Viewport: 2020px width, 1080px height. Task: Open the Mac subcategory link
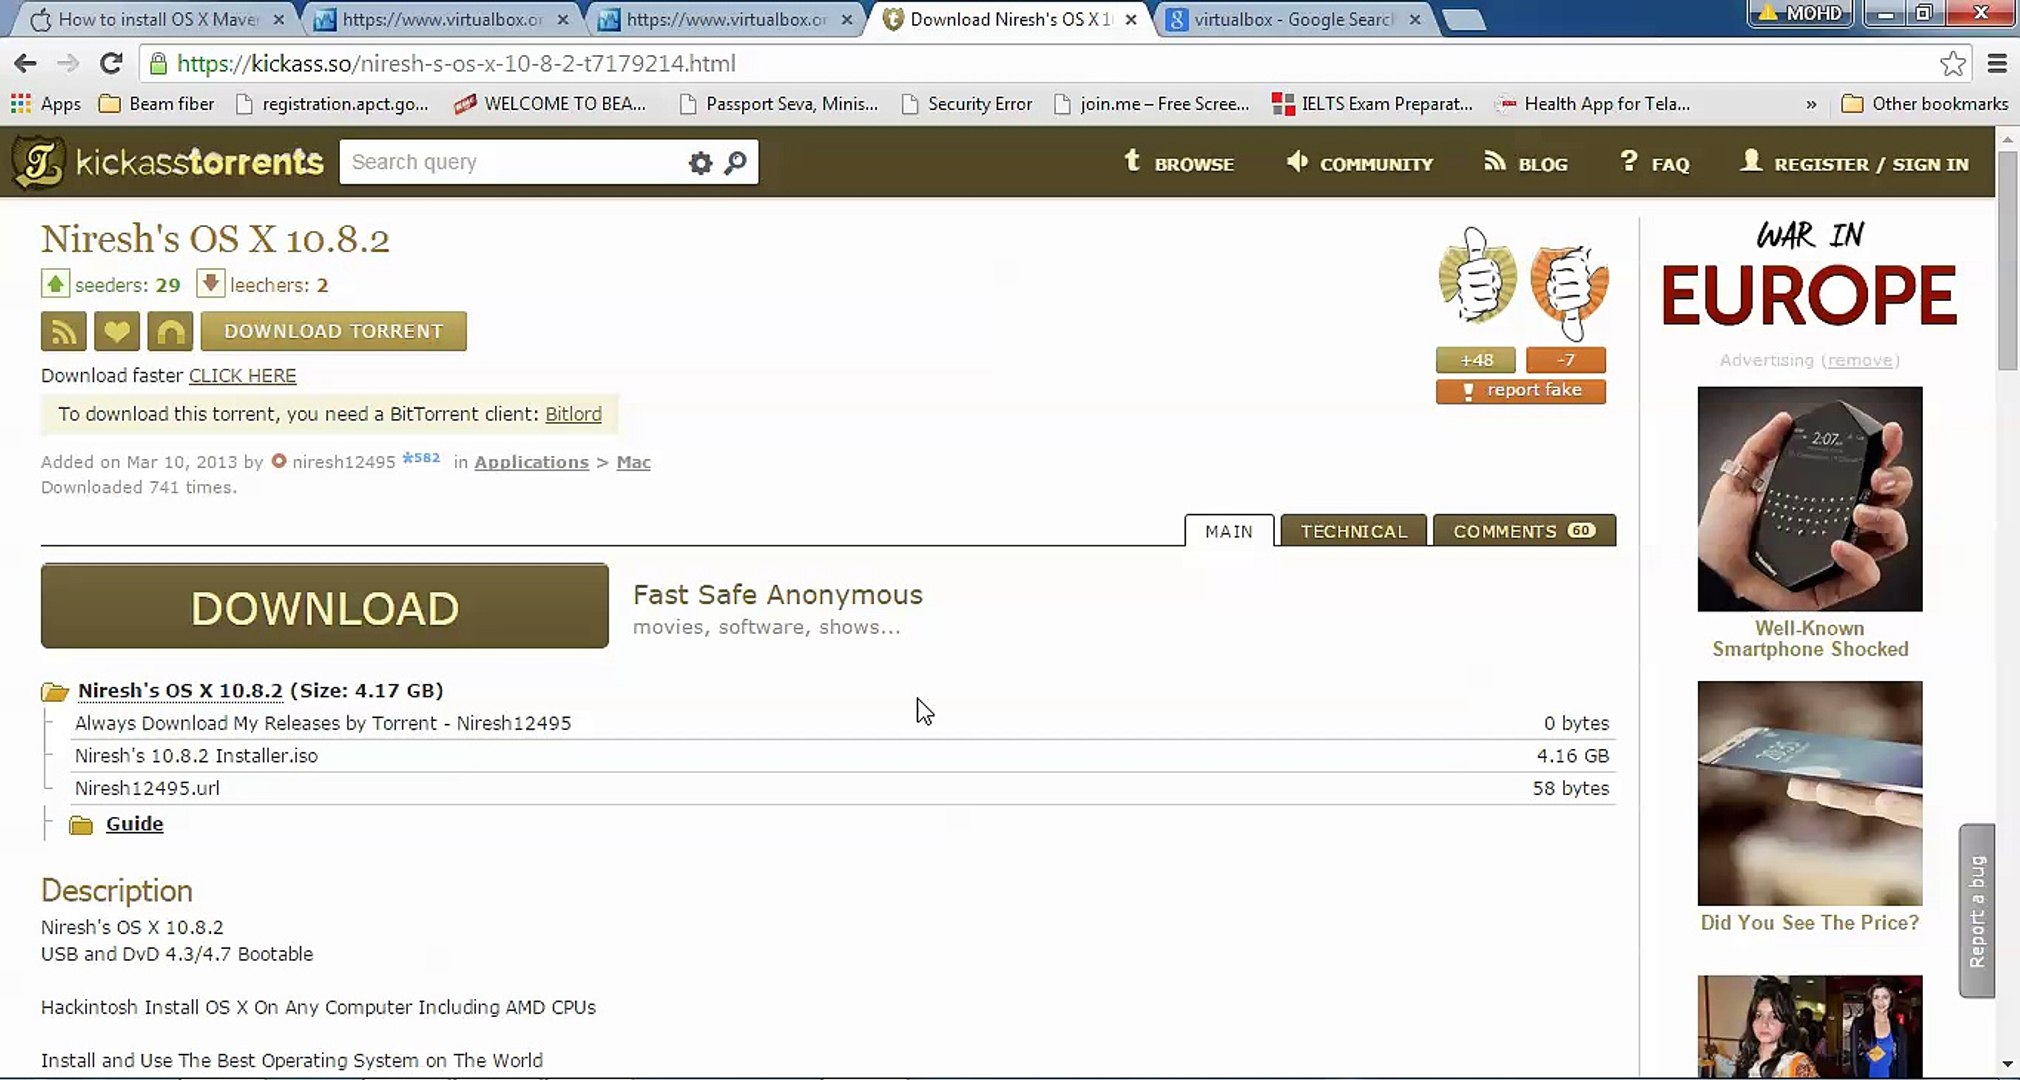pyautogui.click(x=633, y=462)
